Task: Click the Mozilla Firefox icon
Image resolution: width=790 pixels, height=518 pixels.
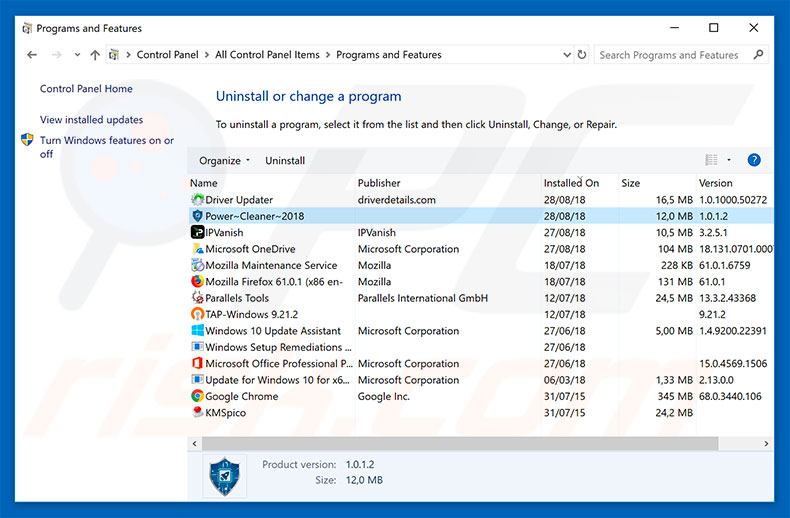Action: pyautogui.click(x=198, y=281)
